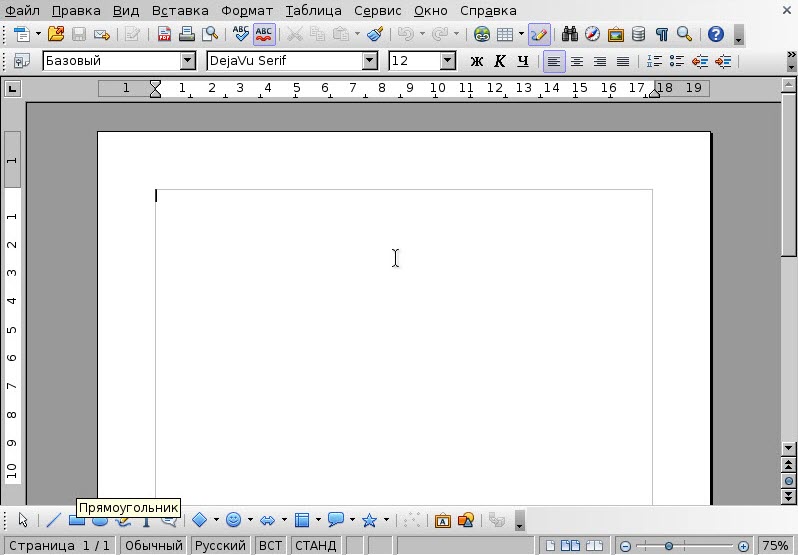Insert picture From File icon

(466, 520)
